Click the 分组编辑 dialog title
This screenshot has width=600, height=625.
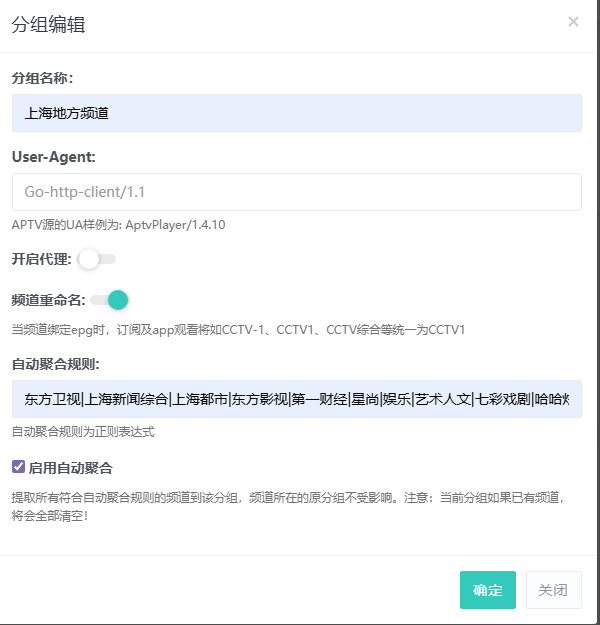pos(48,25)
